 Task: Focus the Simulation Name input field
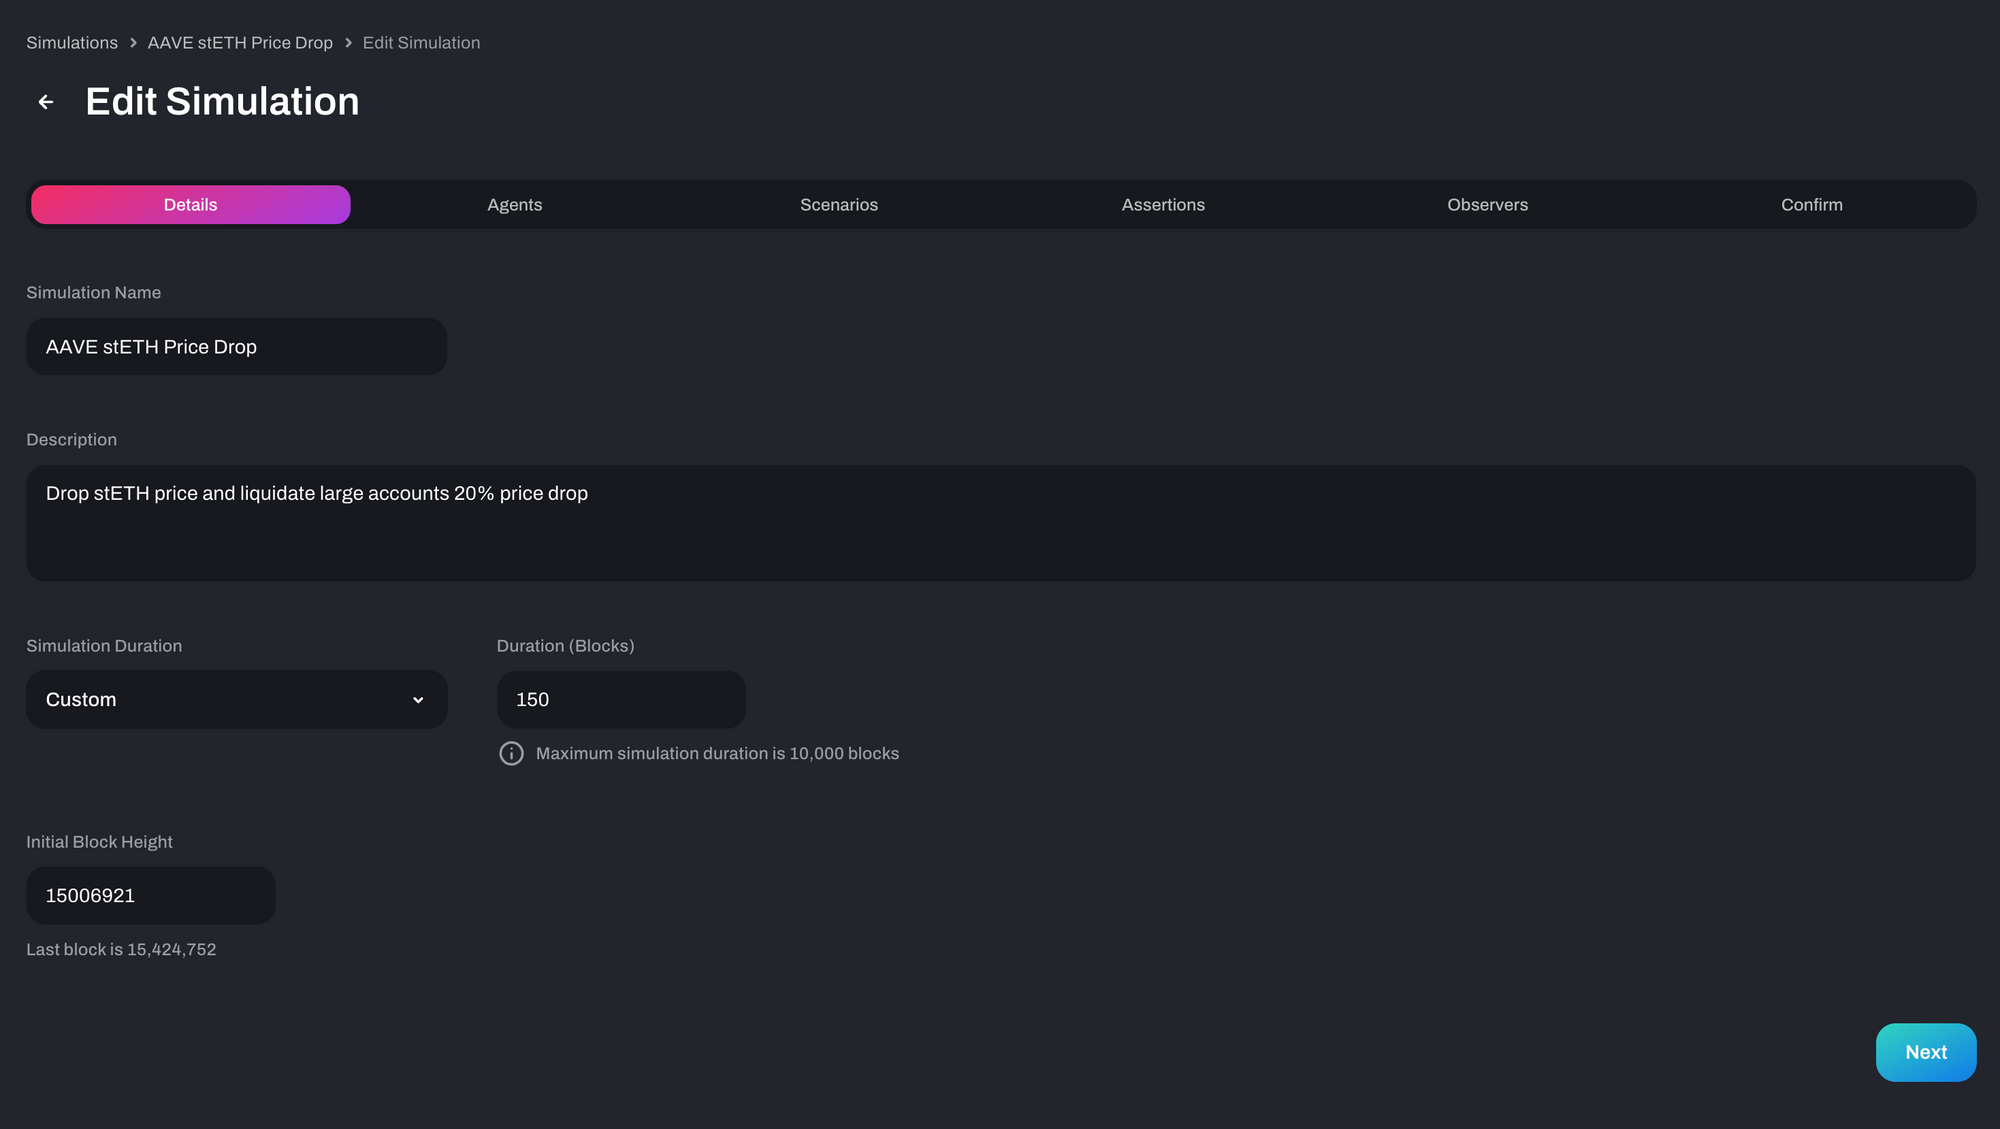click(236, 347)
